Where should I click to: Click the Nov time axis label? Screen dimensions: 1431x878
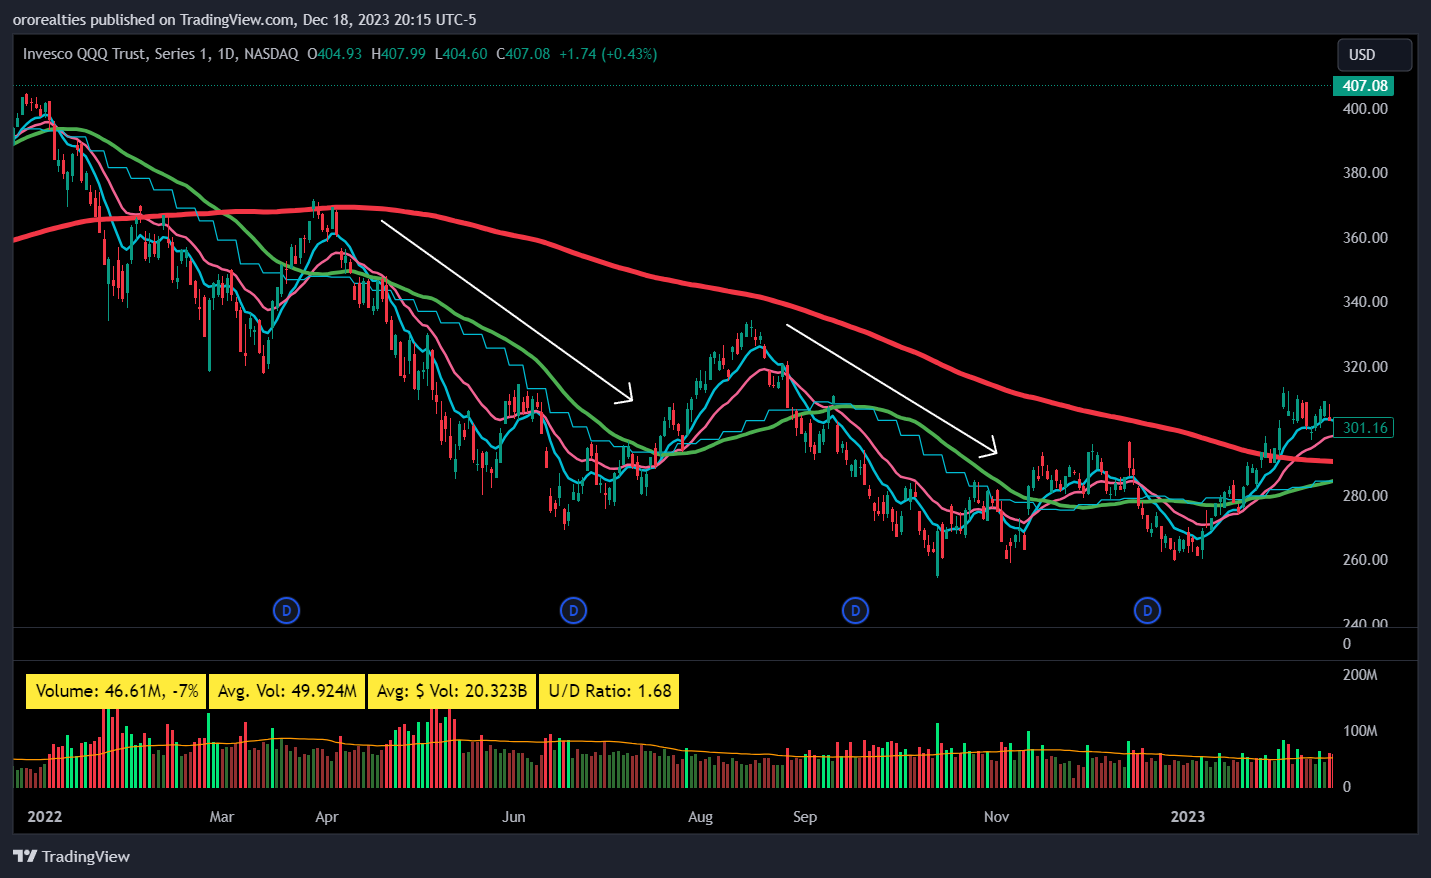[x=996, y=817]
